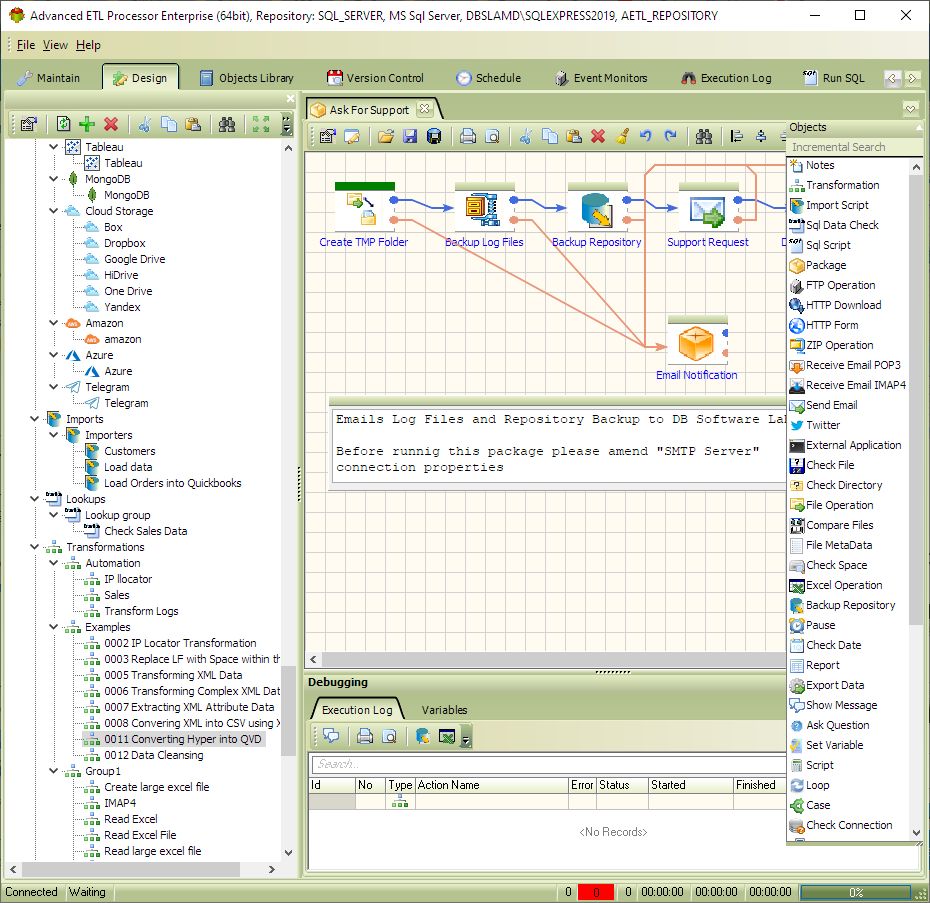The height and width of the screenshot is (903, 930).
Task: Click the green plus add icon in left toolbar
Action: pyautogui.click(x=87, y=123)
